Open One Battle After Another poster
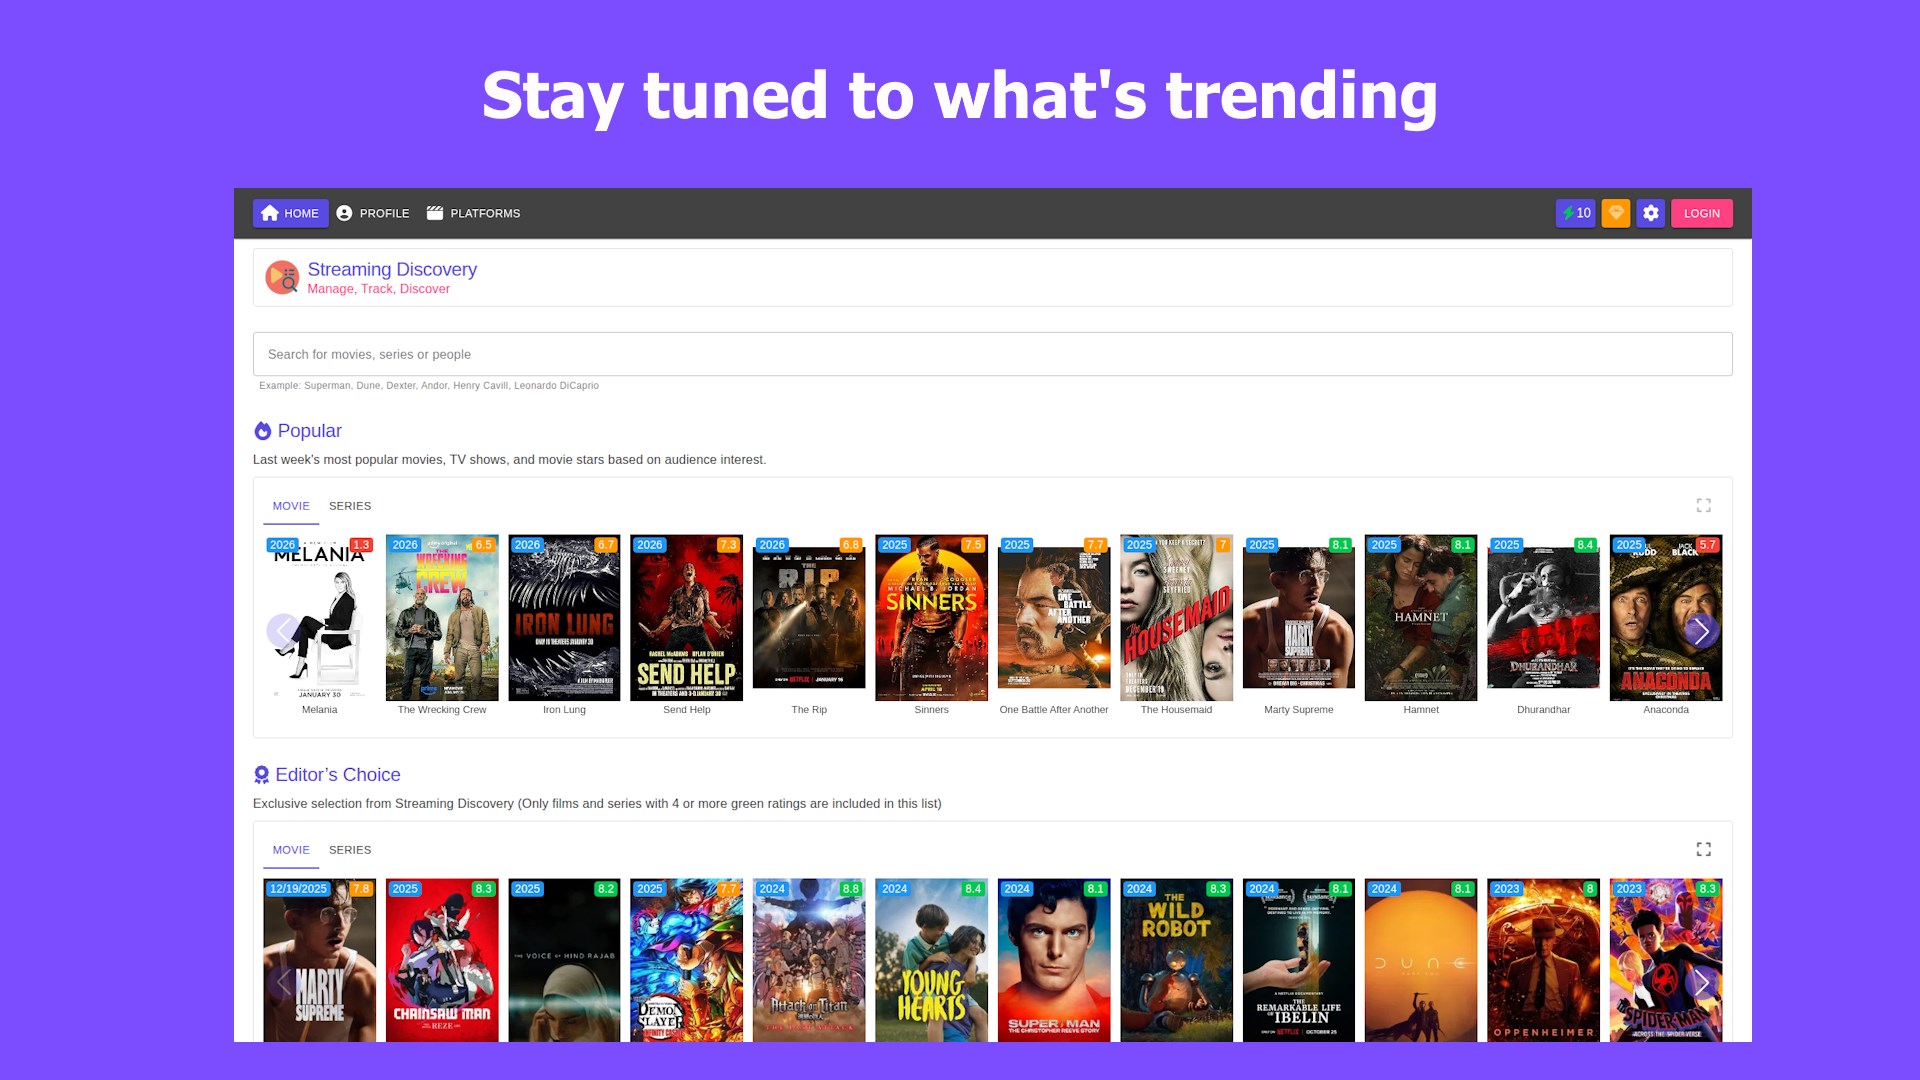This screenshot has width=1920, height=1080. [1054, 618]
